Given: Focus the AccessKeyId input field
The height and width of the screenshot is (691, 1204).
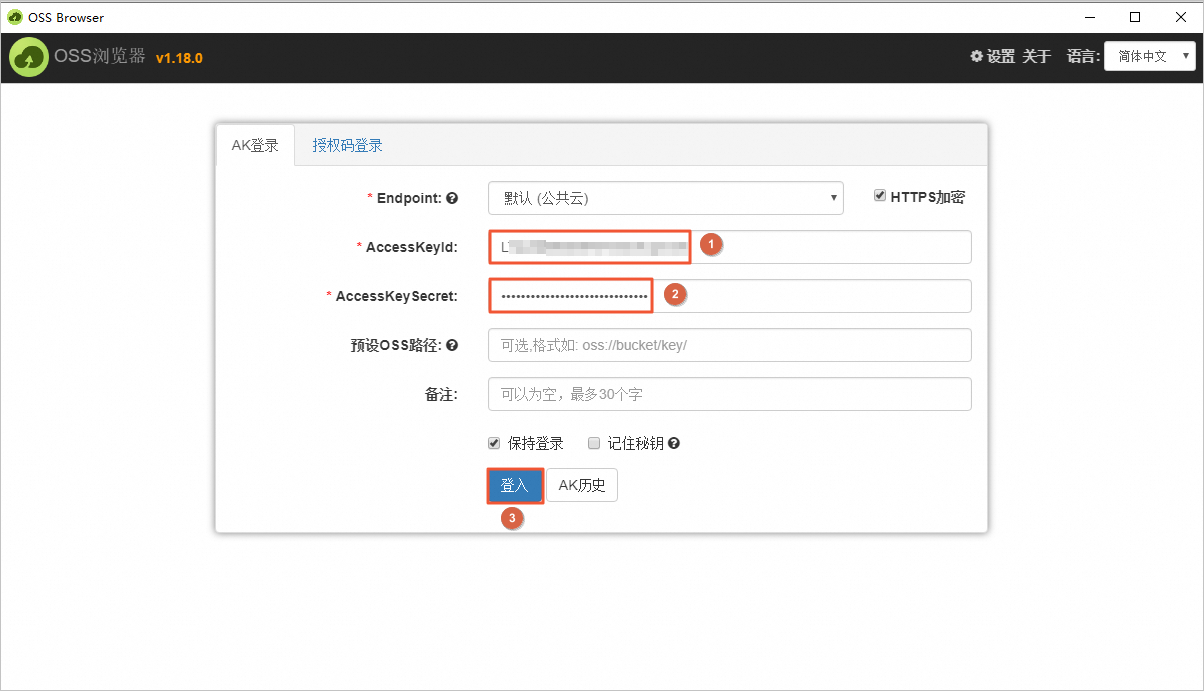Looking at the screenshot, I should pos(730,247).
